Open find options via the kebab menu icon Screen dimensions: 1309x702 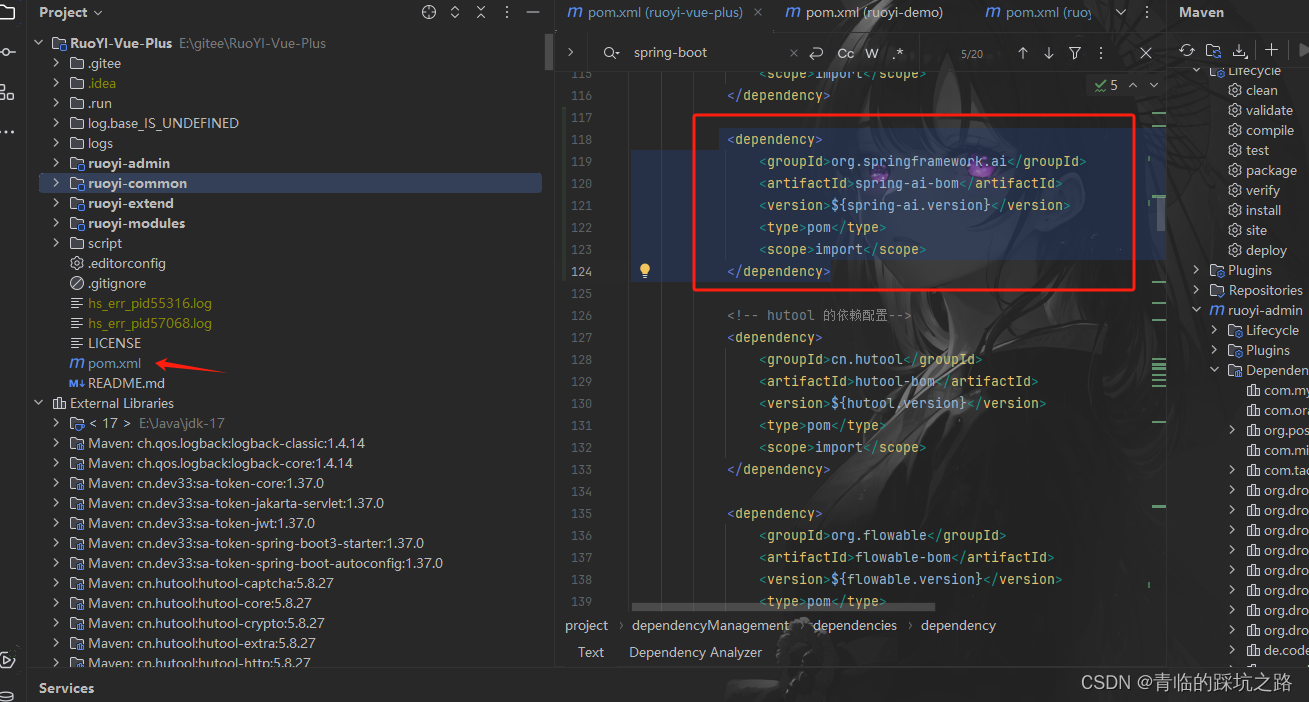tap(1100, 52)
